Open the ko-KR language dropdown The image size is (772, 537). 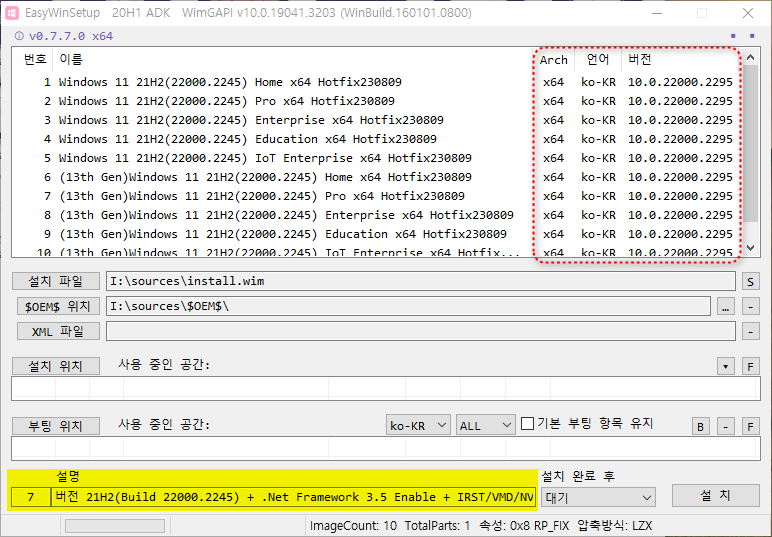click(418, 425)
